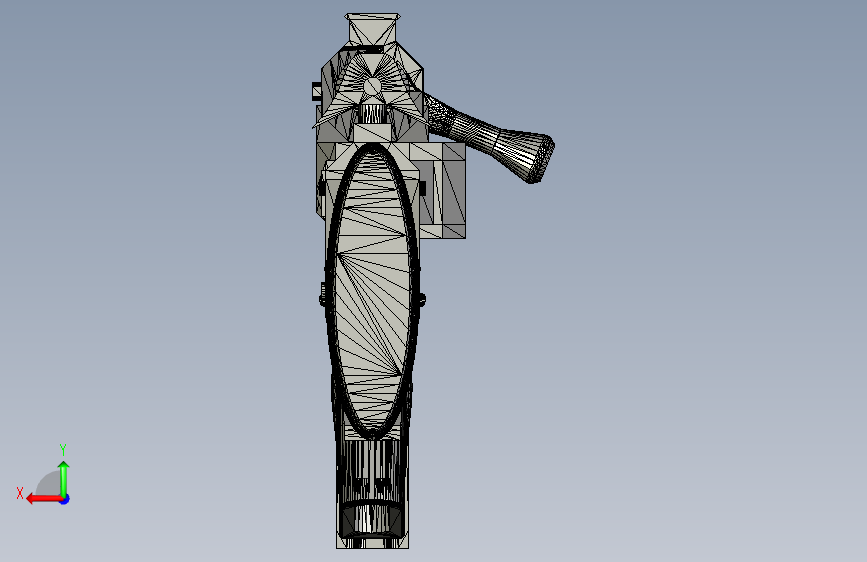This screenshot has height=562, width=867.
Task: Select the rectangular box beside the ellipse
Action: tap(442, 190)
